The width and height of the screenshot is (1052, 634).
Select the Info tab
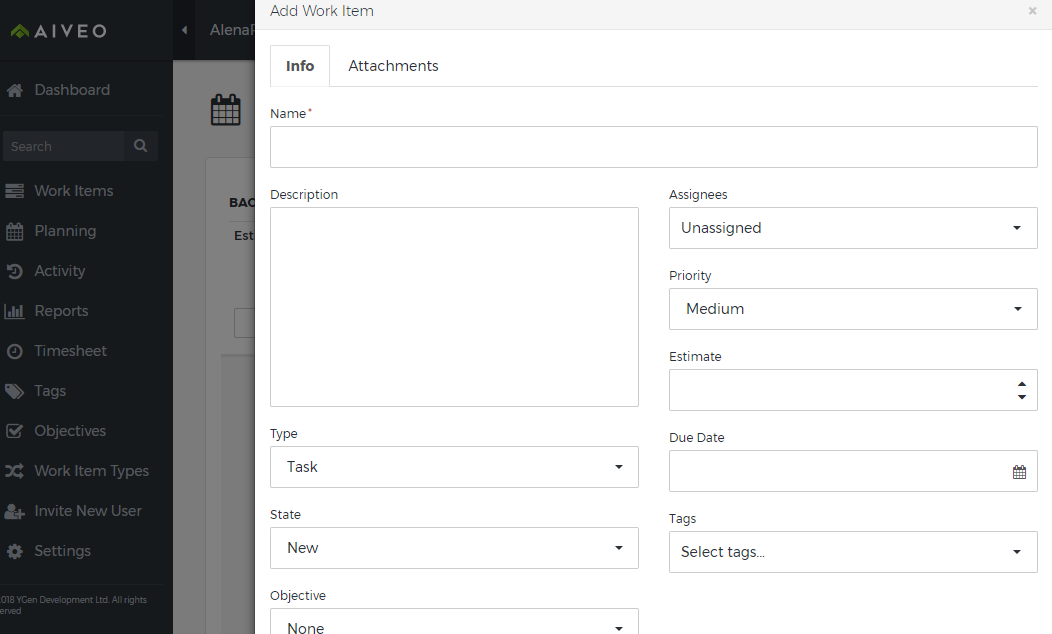tap(300, 66)
